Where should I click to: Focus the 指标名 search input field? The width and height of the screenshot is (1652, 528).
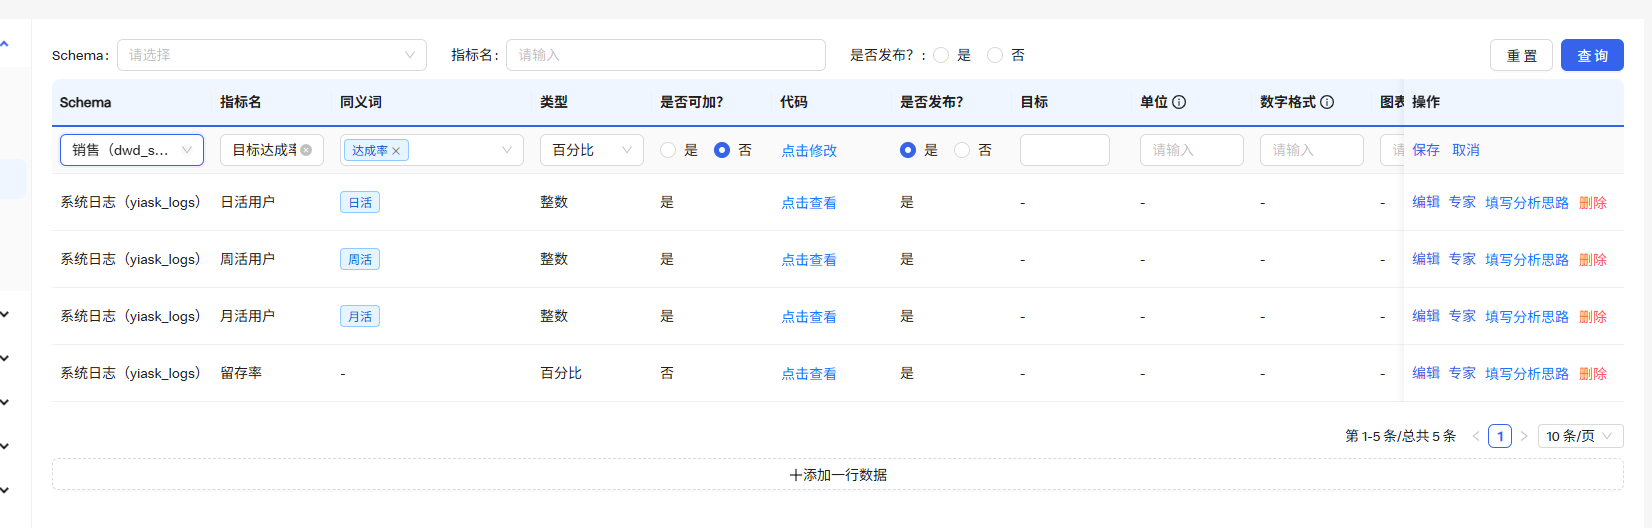[x=665, y=55]
